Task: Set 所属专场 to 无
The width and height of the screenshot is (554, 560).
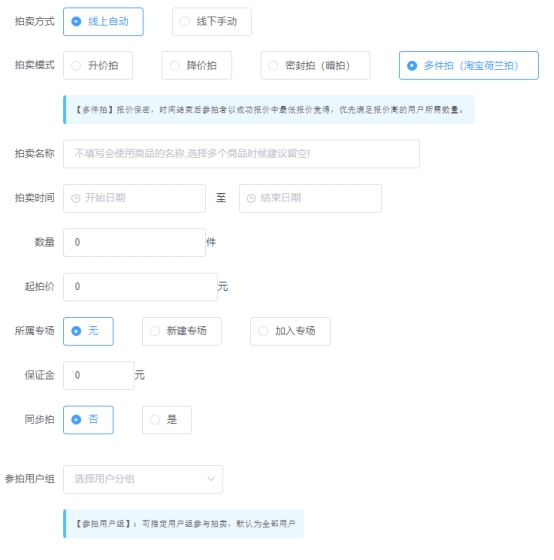Action: coord(88,331)
